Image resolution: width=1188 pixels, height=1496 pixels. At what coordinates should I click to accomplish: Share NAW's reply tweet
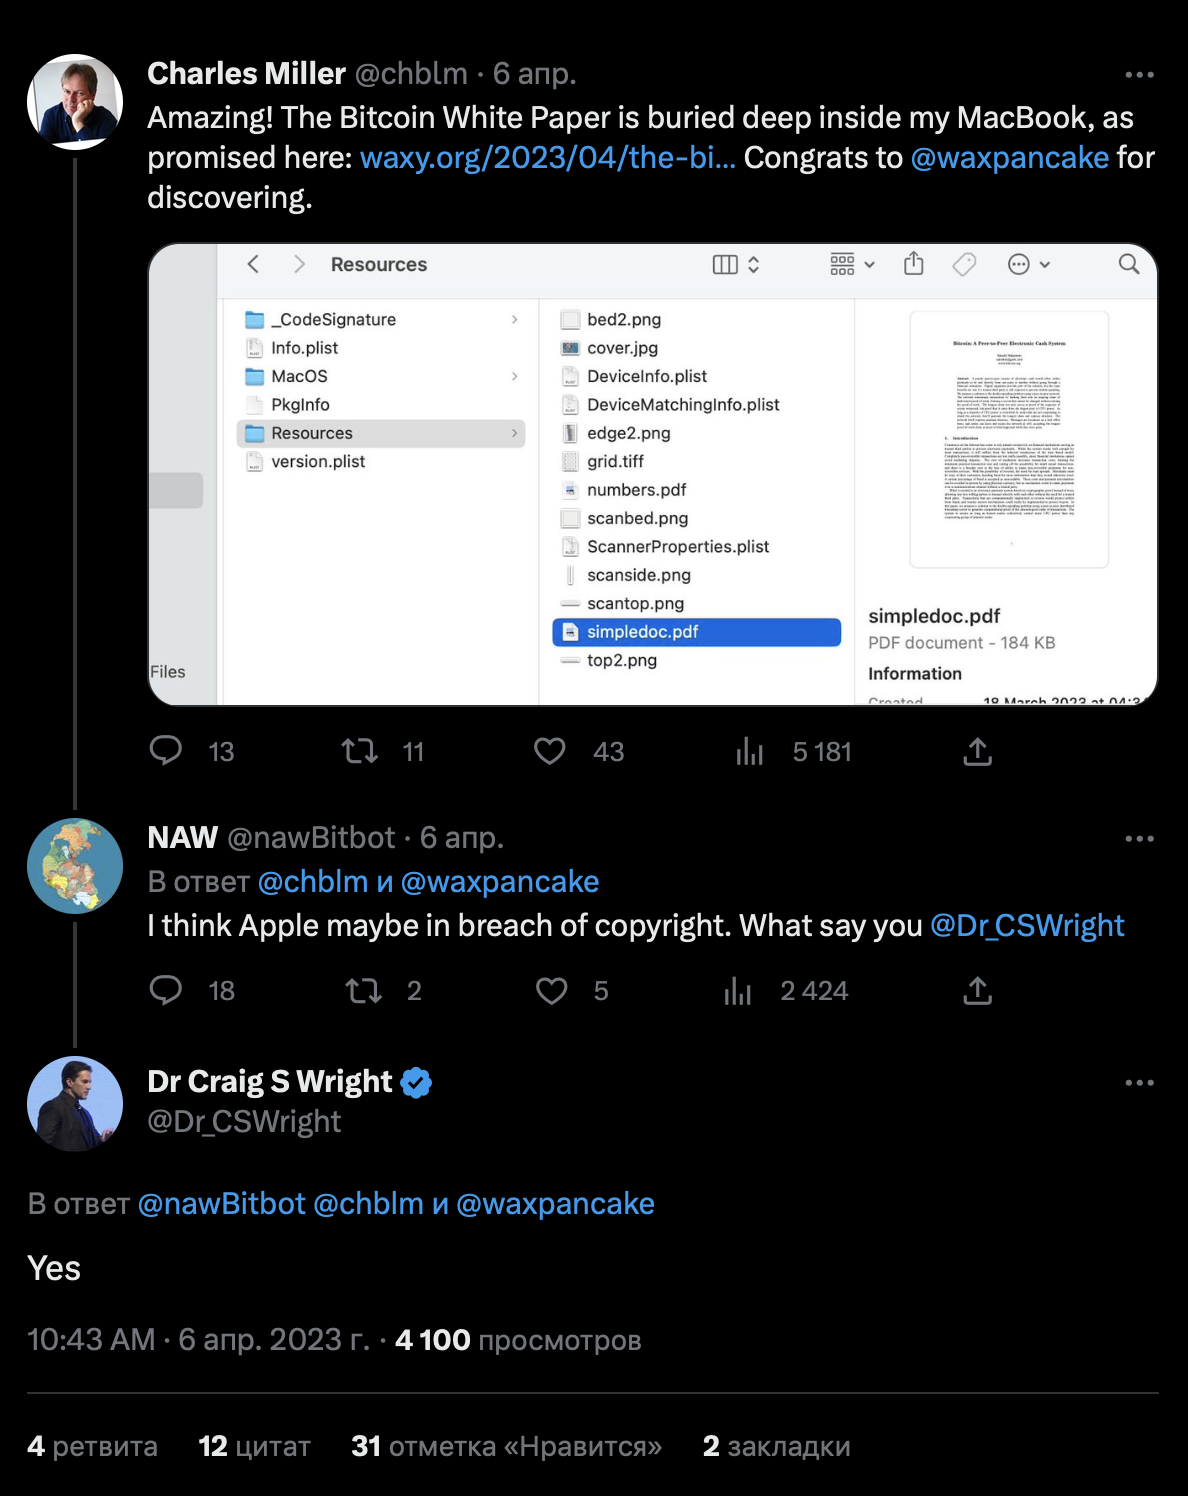pyautogui.click(x=977, y=990)
